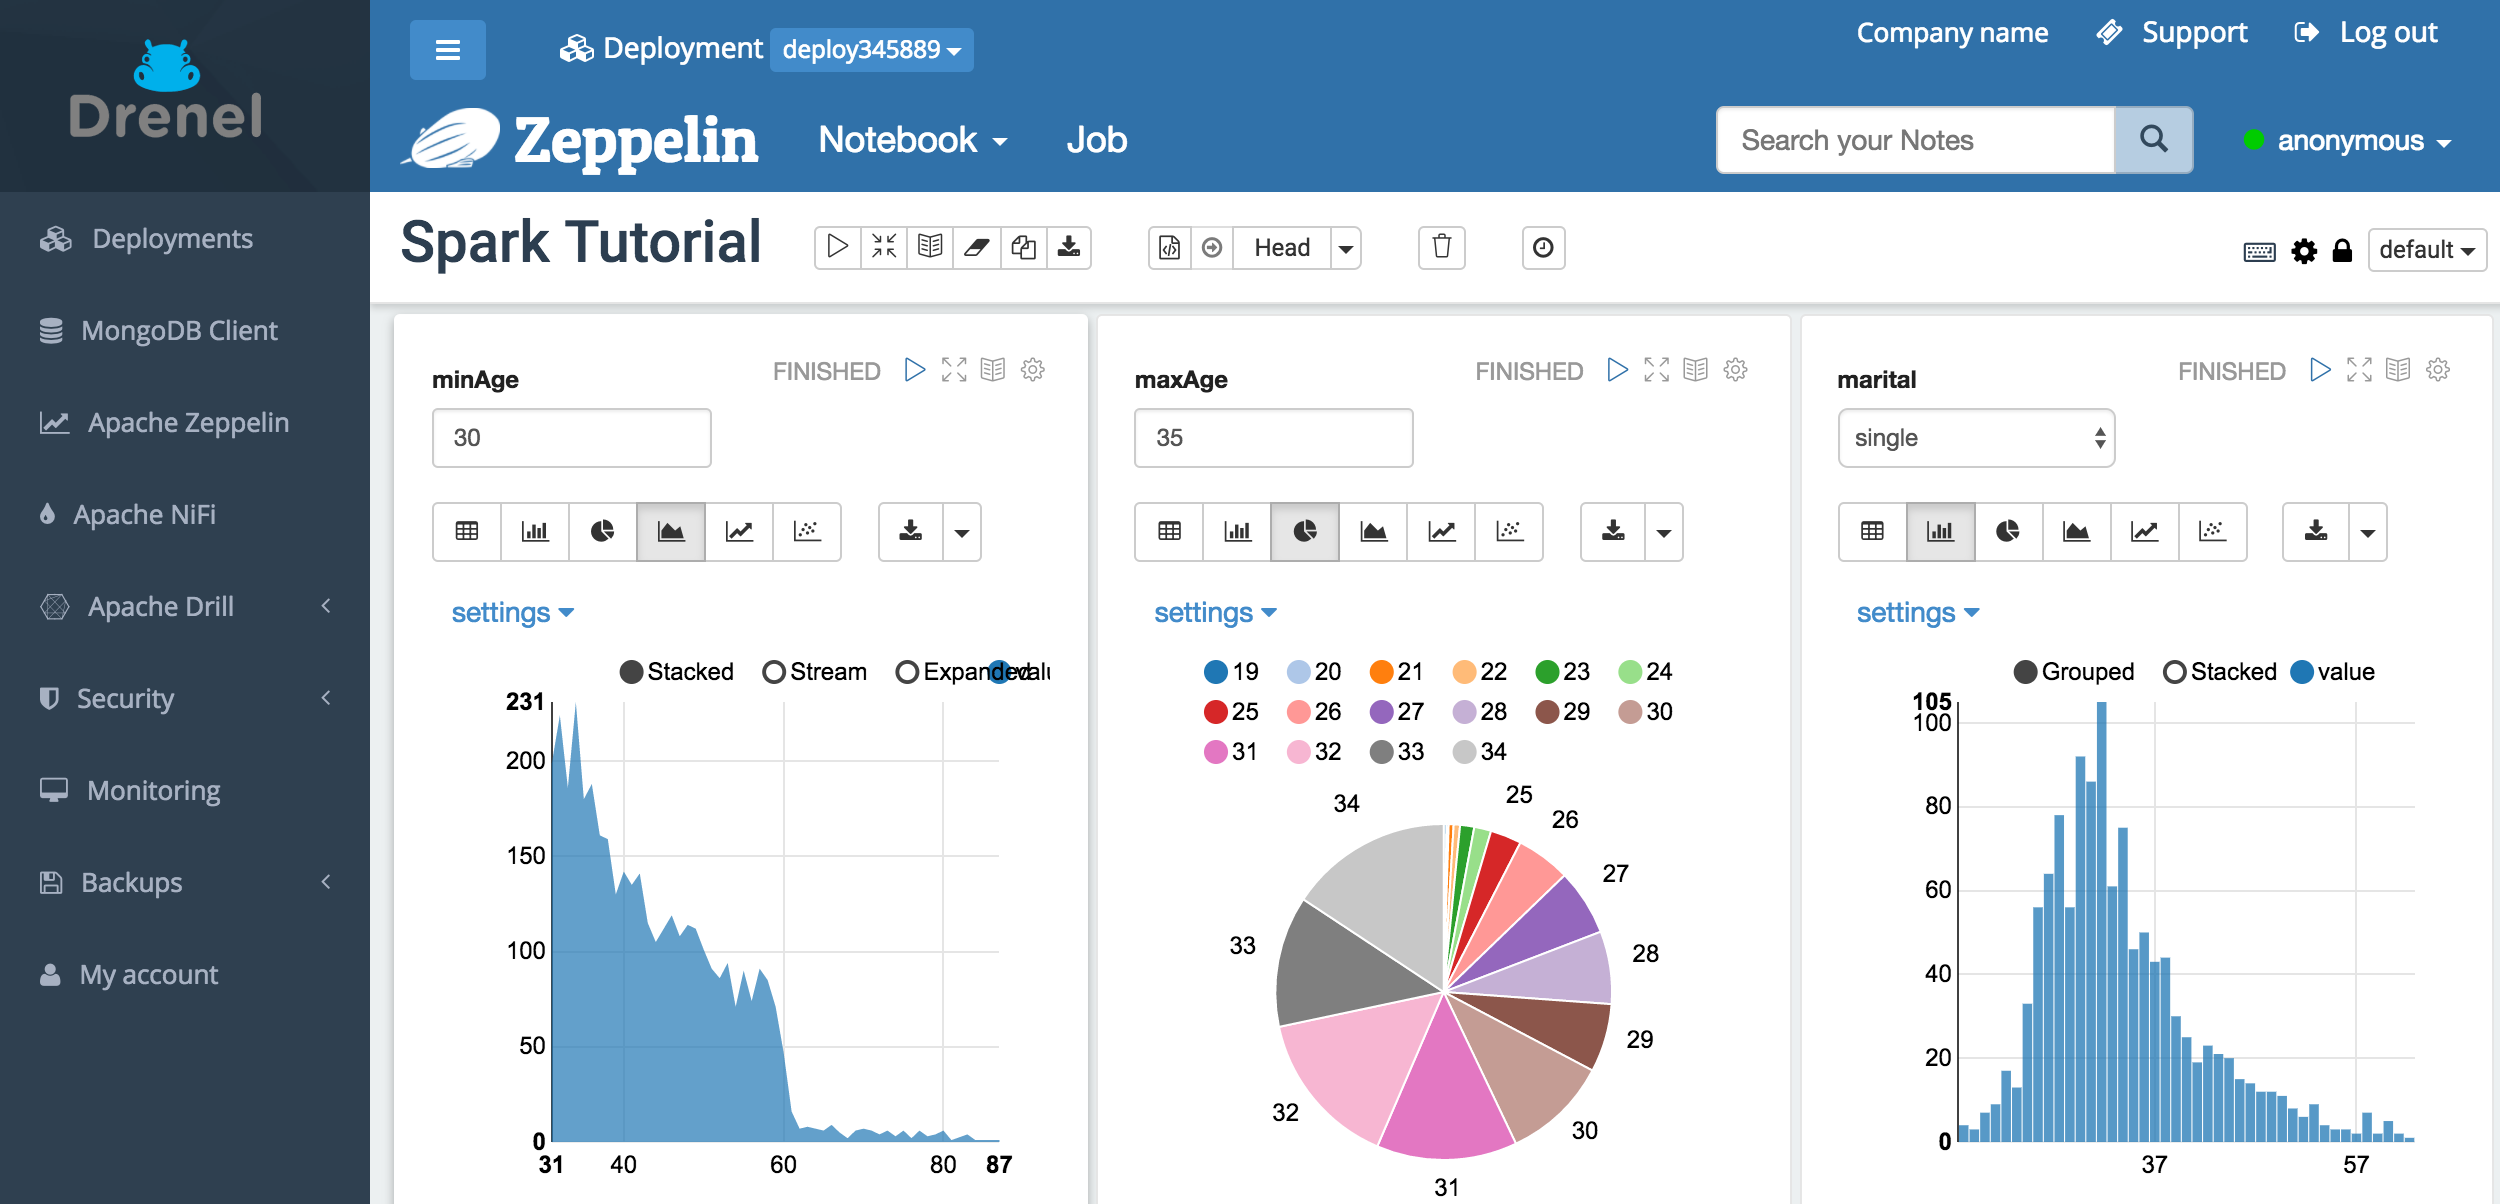Move note to trash
The width and height of the screenshot is (2500, 1204).
tap(1442, 247)
